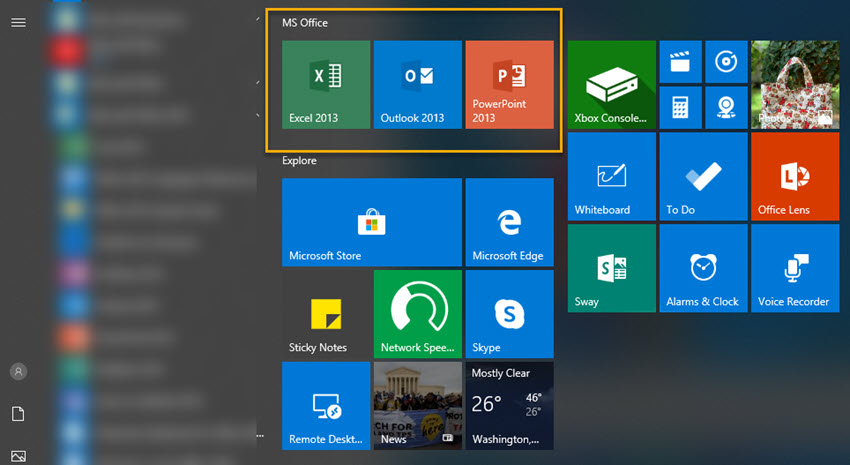Open the Skype tile

tap(509, 314)
